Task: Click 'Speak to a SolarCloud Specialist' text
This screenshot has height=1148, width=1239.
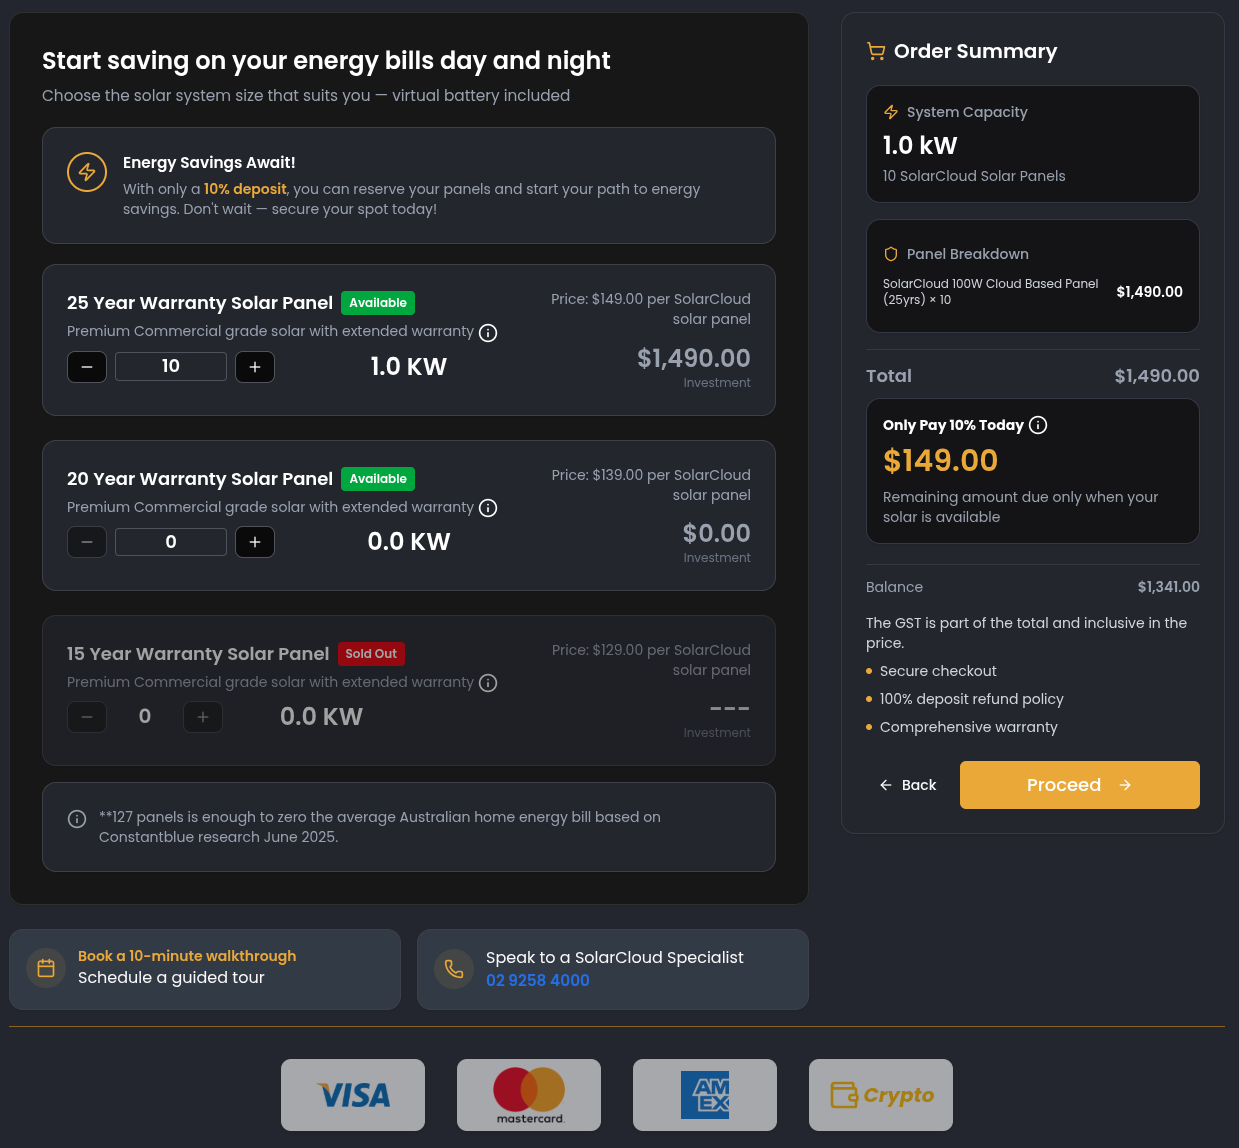Action: click(615, 958)
